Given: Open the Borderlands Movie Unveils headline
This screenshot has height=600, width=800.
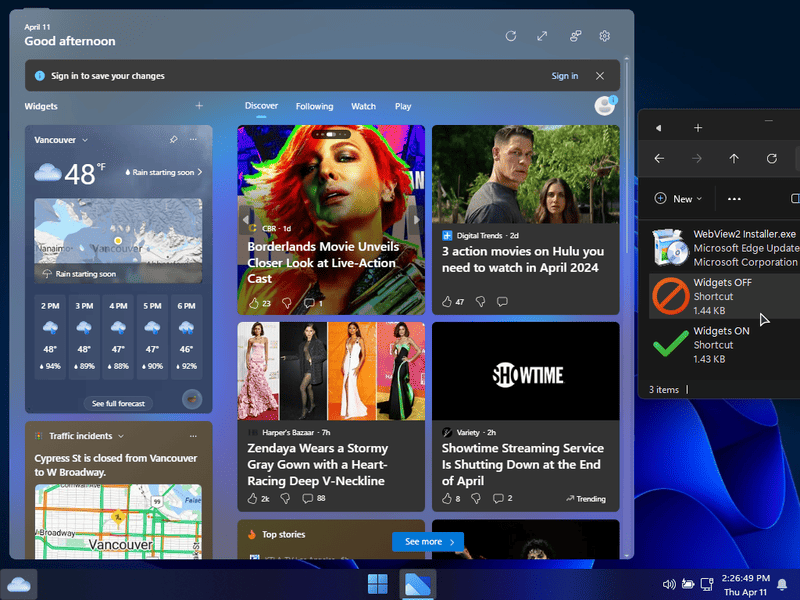Looking at the screenshot, I should pyautogui.click(x=323, y=263).
